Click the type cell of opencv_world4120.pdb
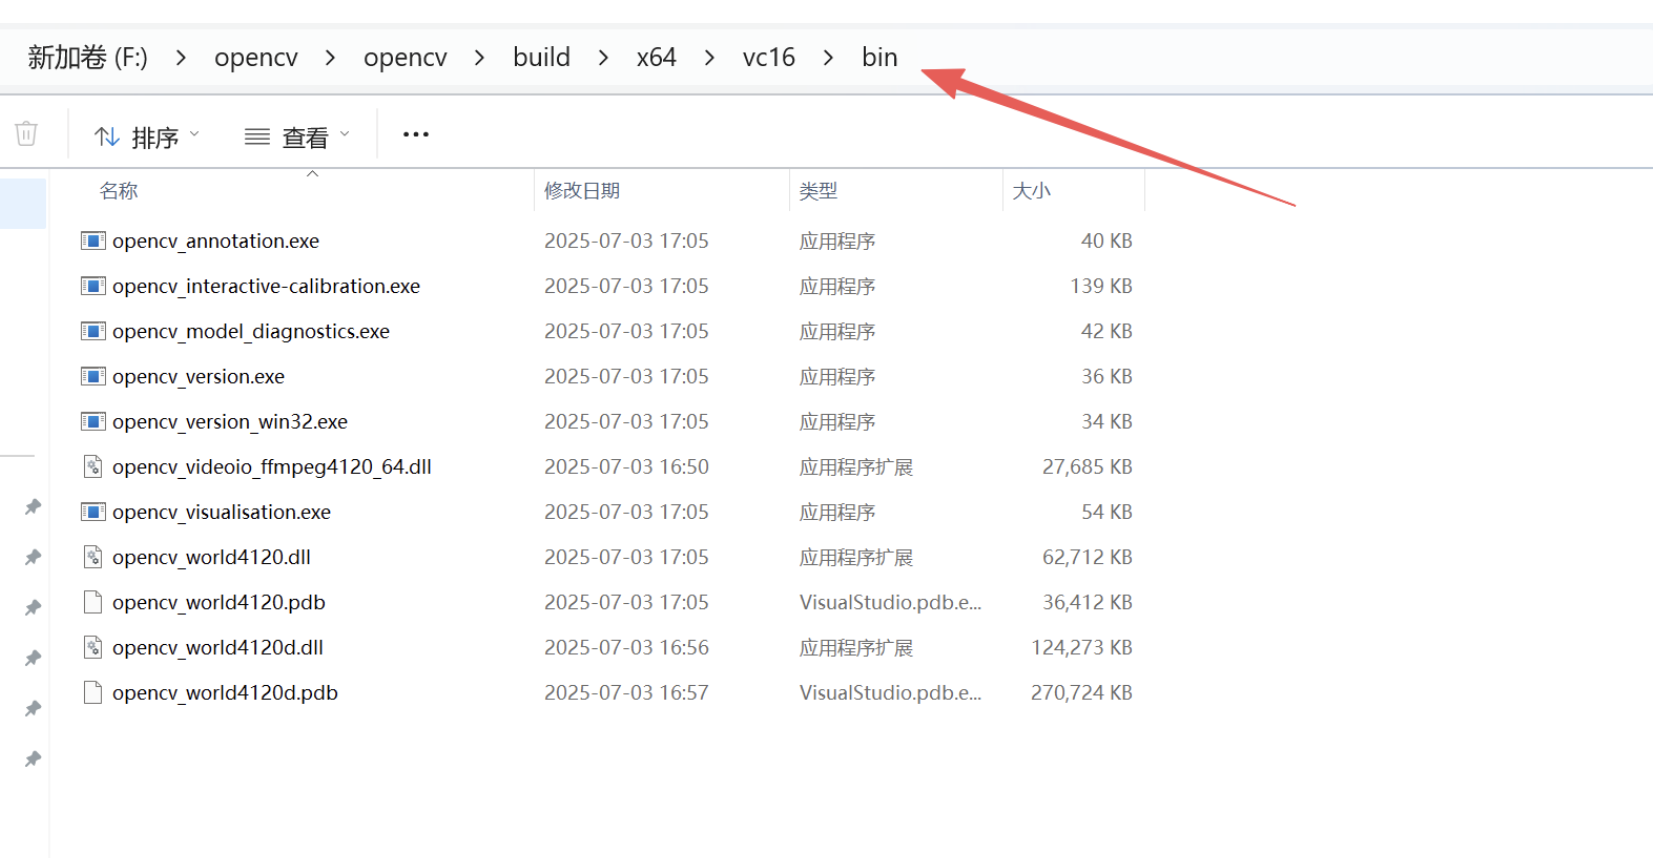The image size is (1653, 858). pos(890,602)
